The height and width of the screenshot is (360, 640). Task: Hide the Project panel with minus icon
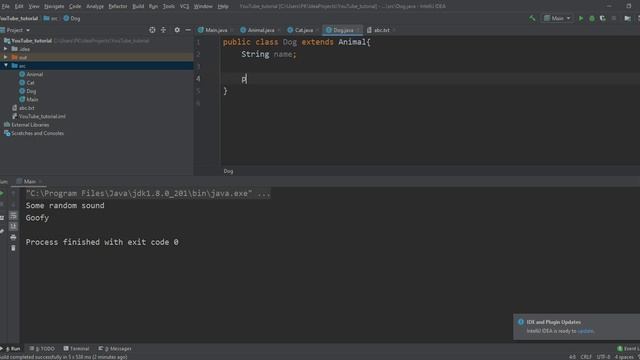188,30
